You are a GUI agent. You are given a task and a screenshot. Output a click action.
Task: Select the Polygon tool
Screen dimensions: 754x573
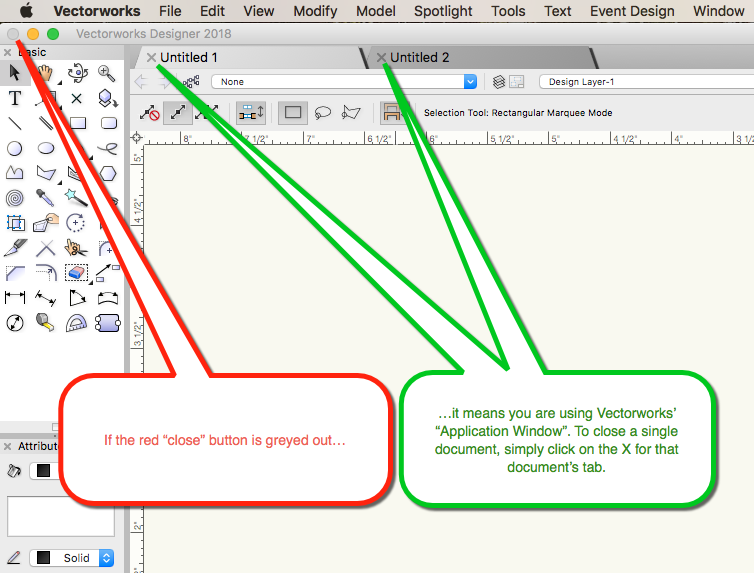pos(46,173)
